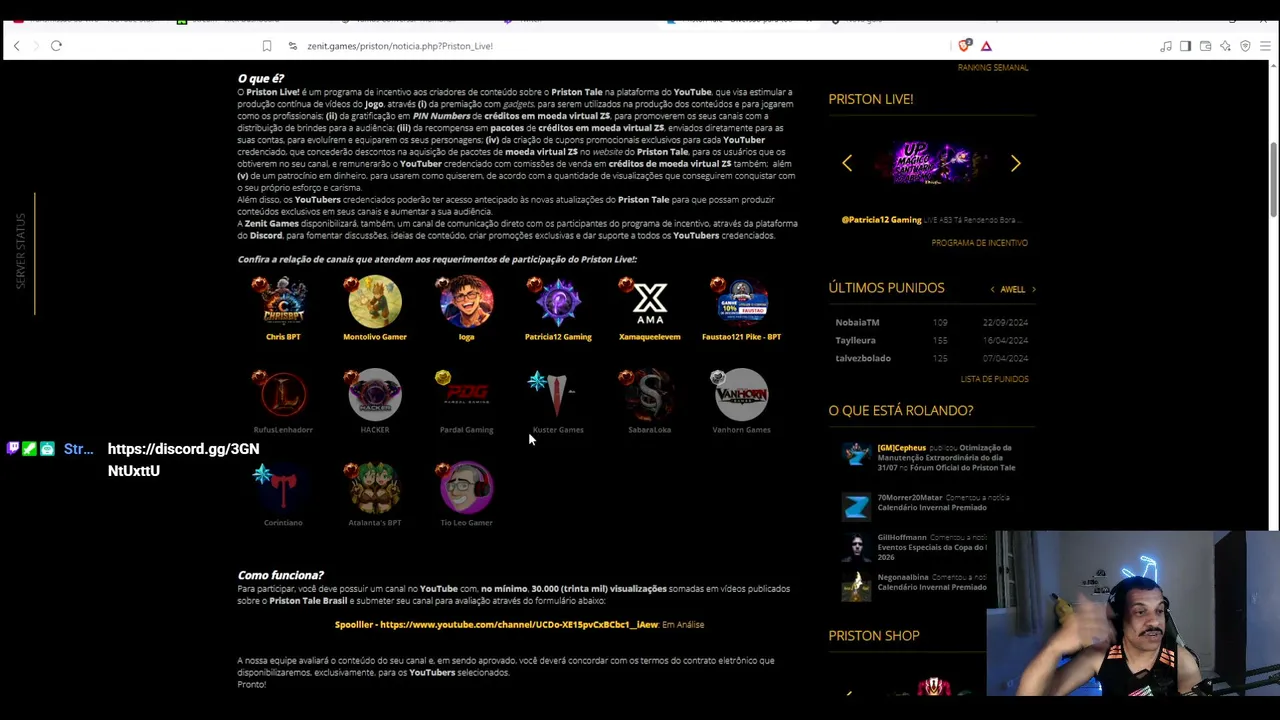Open the Faustao121 Pike - BPT avatar
The height and width of the screenshot is (720, 1280).
pyautogui.click(x=741, y=301)
